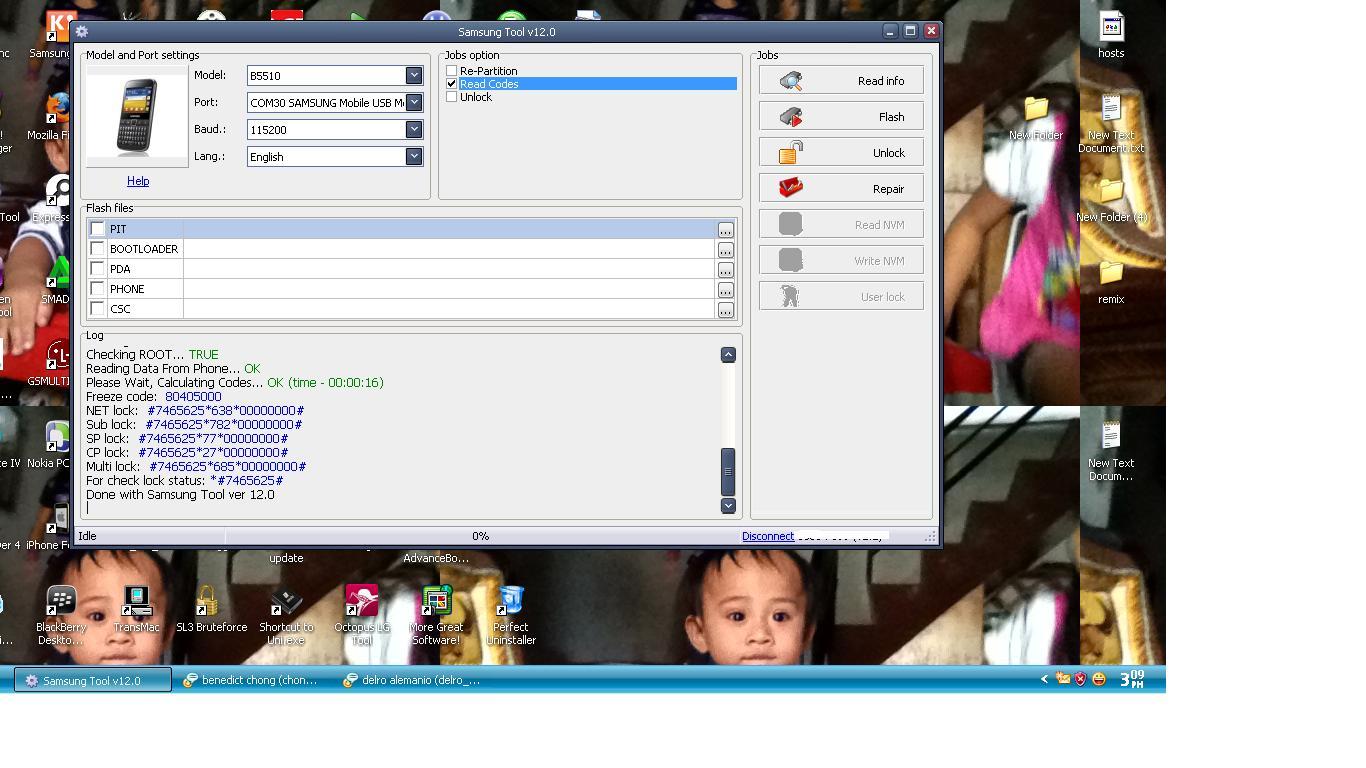
Task: Click the PDA file path field
Action: click(449, 269)
